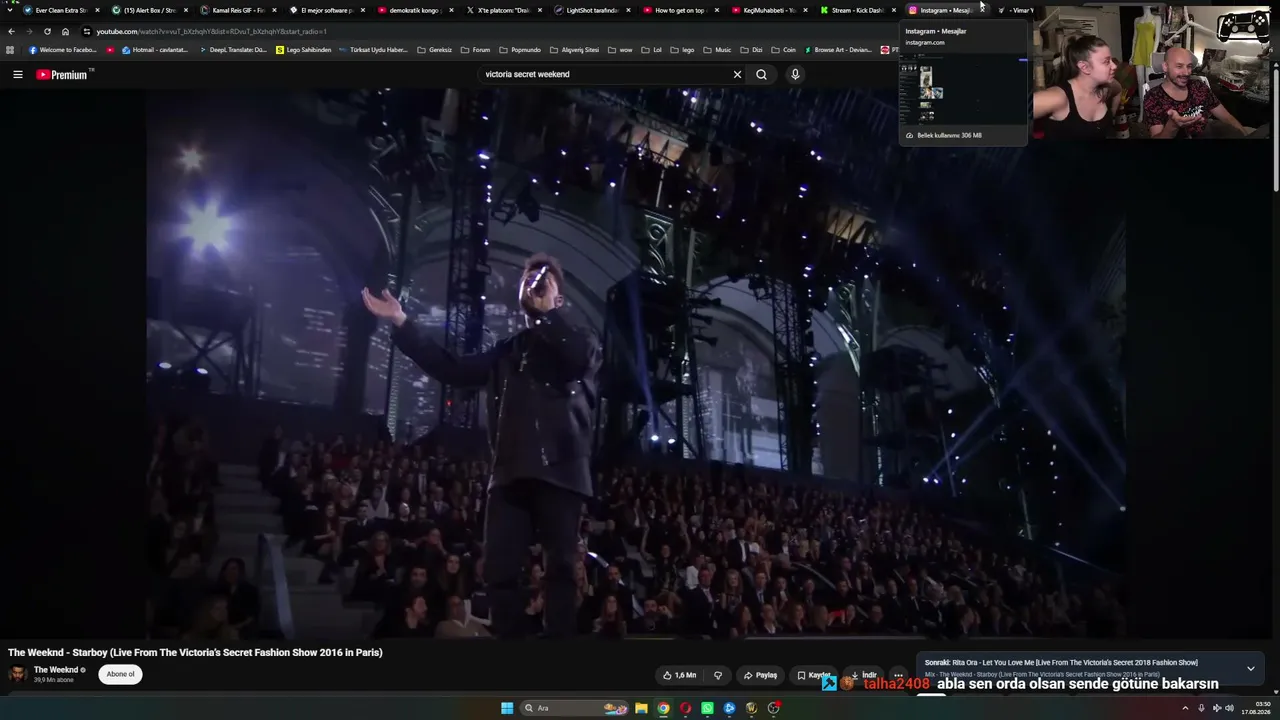1280x720 pixels.
Task: Like the video with thumbs-up button
Action: [680, 675]
